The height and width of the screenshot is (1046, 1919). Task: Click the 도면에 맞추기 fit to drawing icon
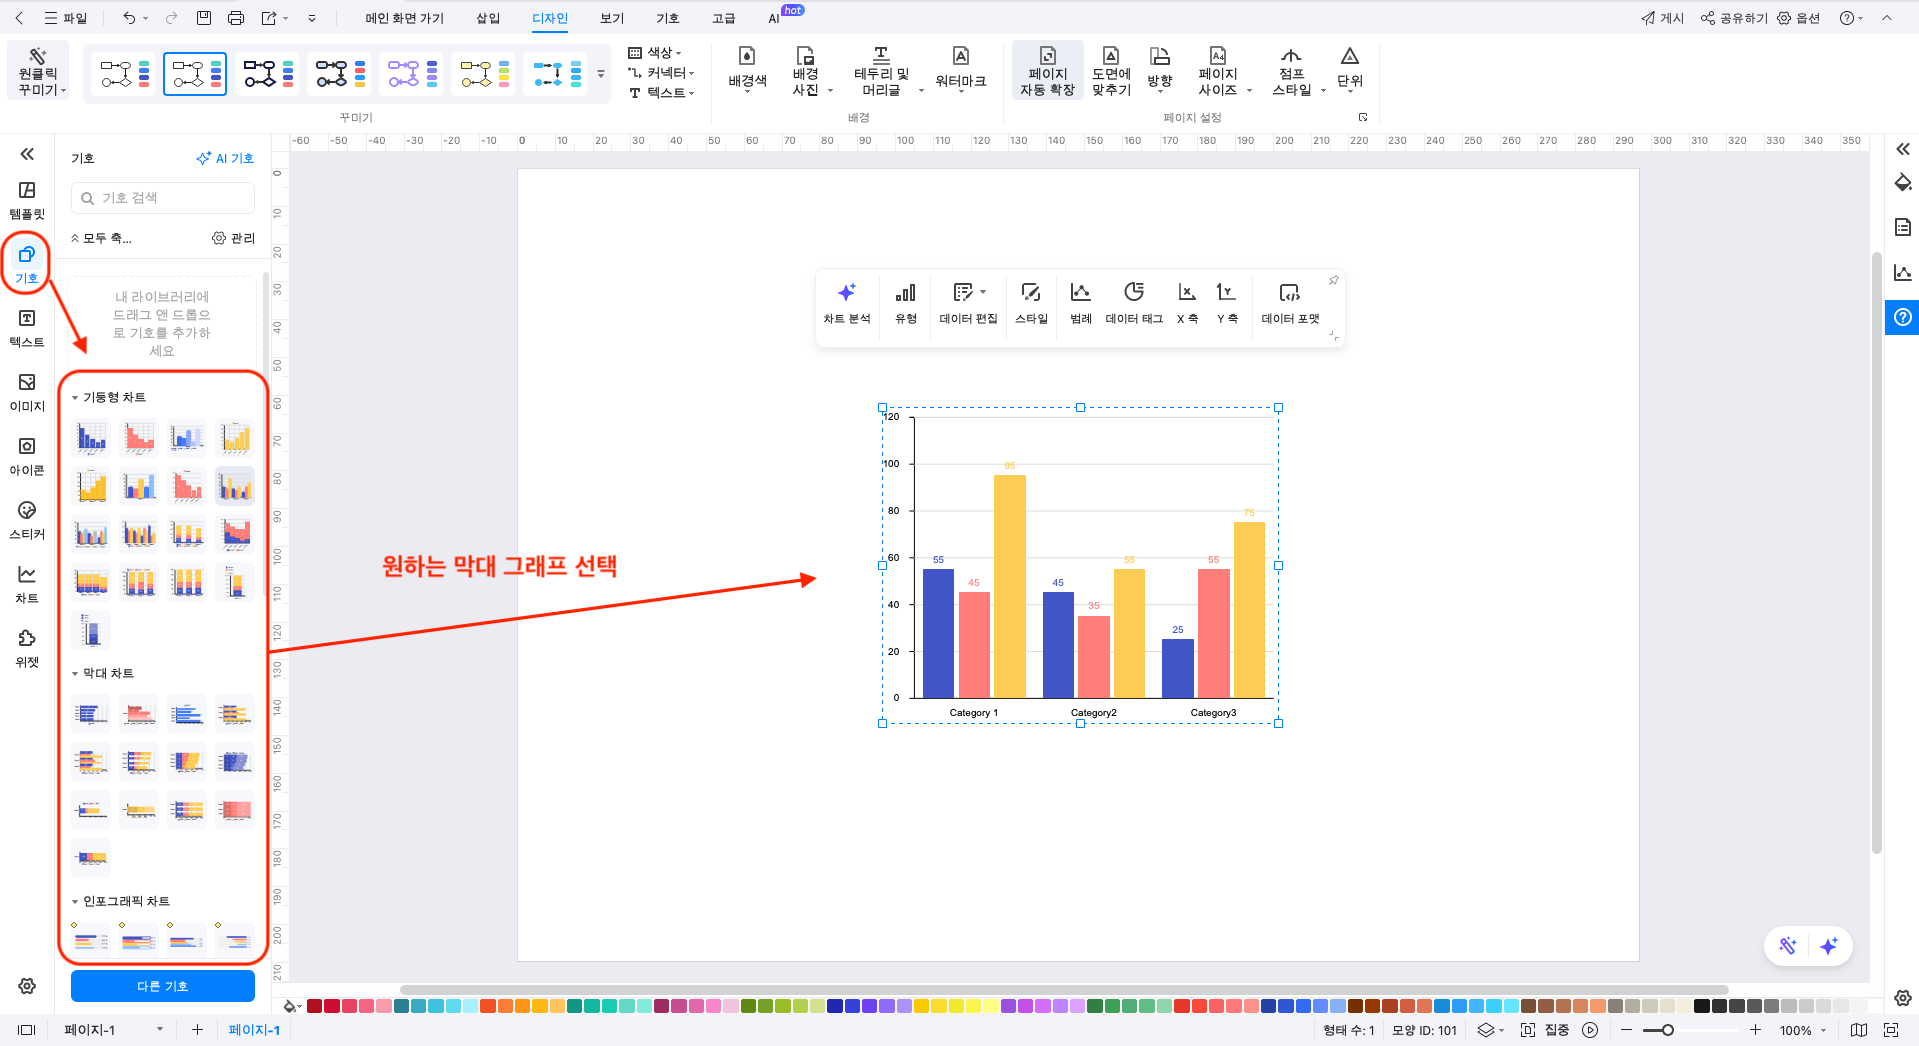[x=1110, y=70]
